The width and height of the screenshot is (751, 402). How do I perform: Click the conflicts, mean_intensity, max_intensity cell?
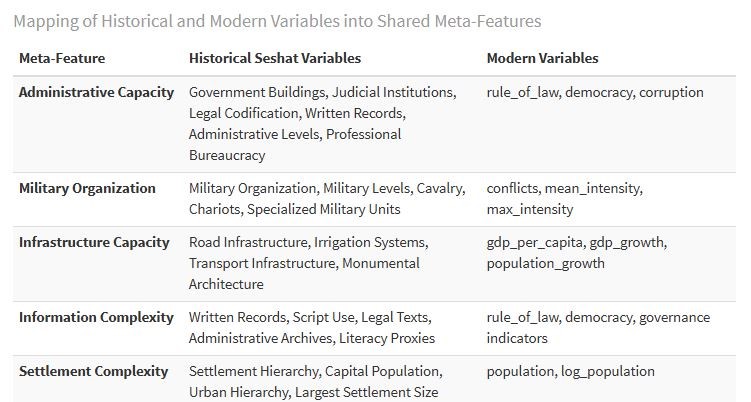[565, 199]
